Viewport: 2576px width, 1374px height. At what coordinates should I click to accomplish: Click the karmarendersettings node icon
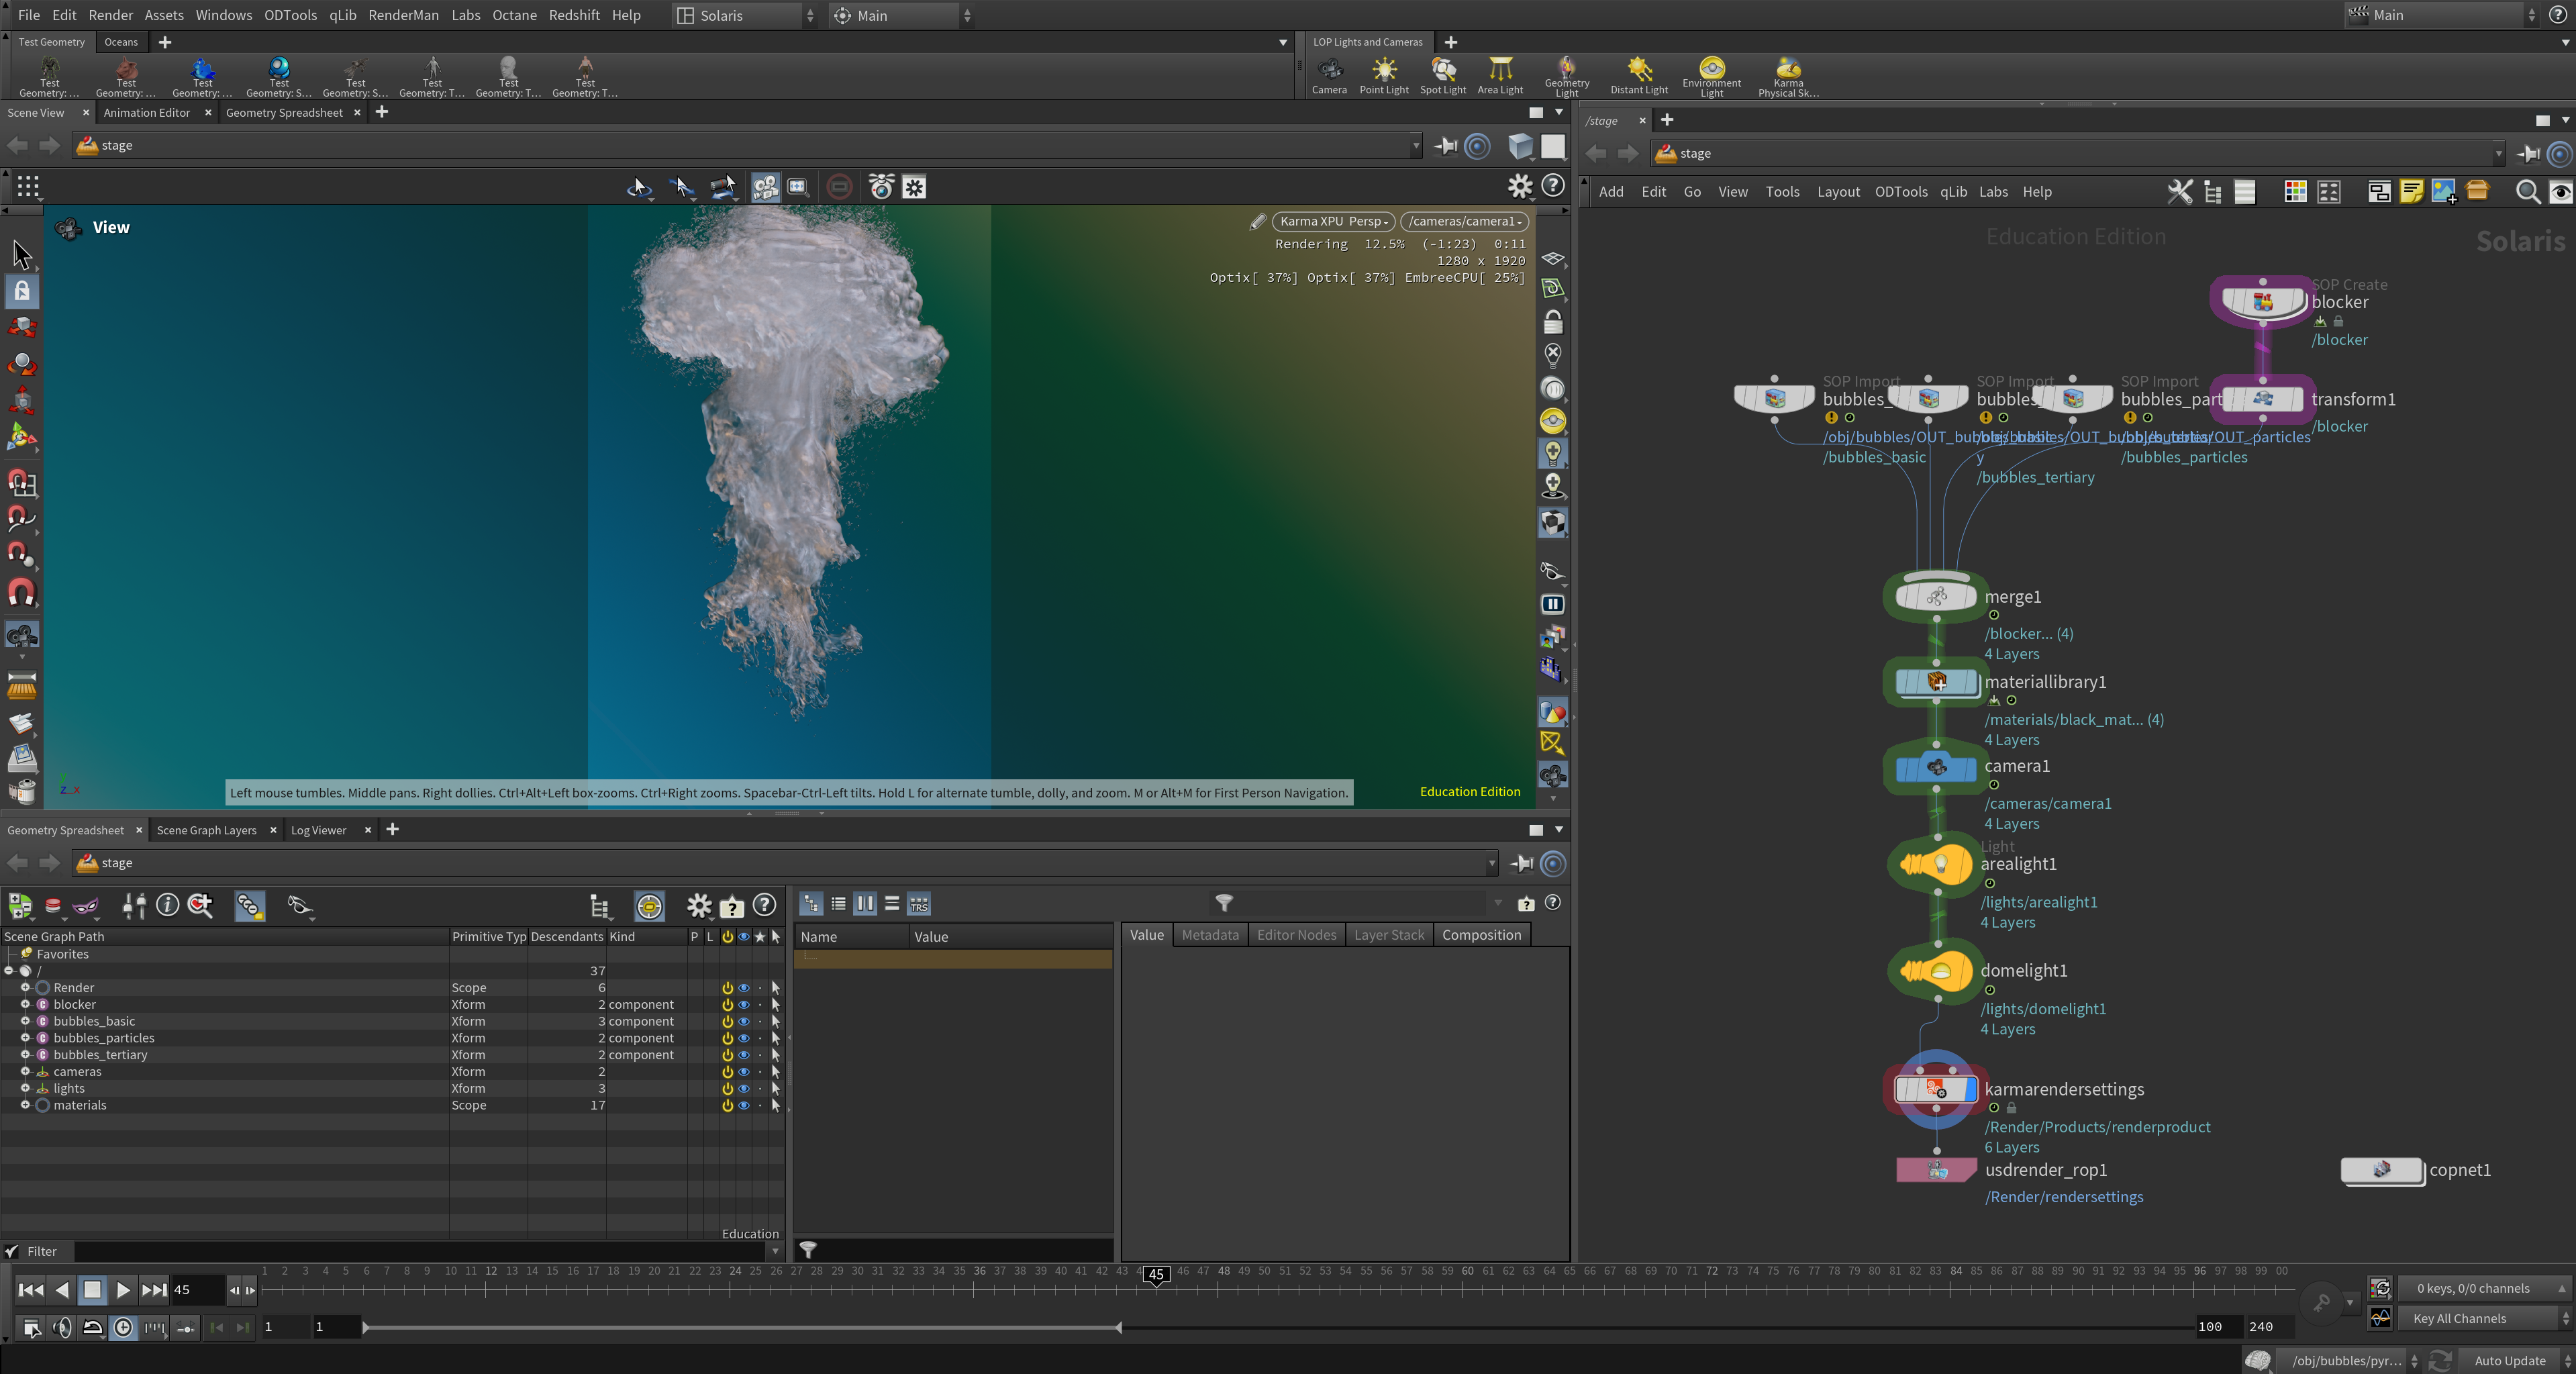(x=1935, y=1089)
